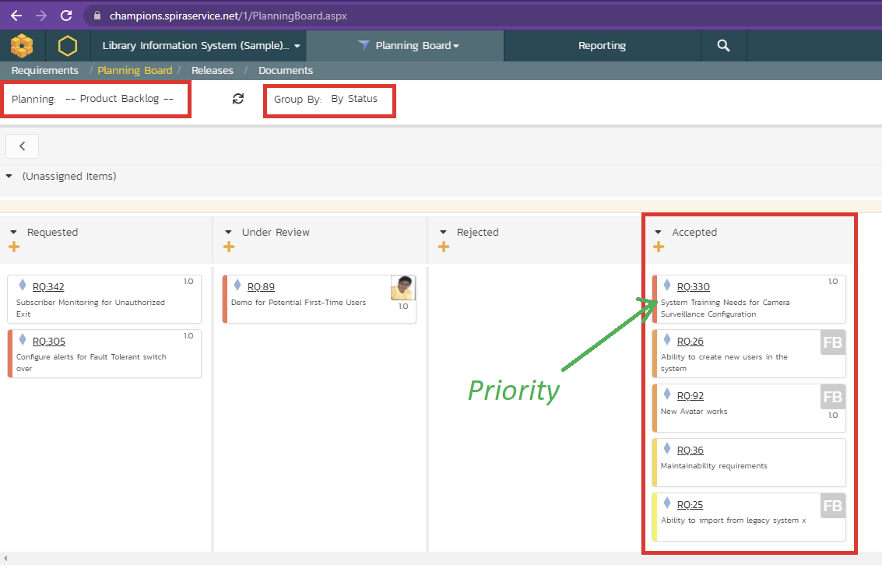Click the Spira orange logo icon
882x568 pixels.
click(x=21, y=46)
